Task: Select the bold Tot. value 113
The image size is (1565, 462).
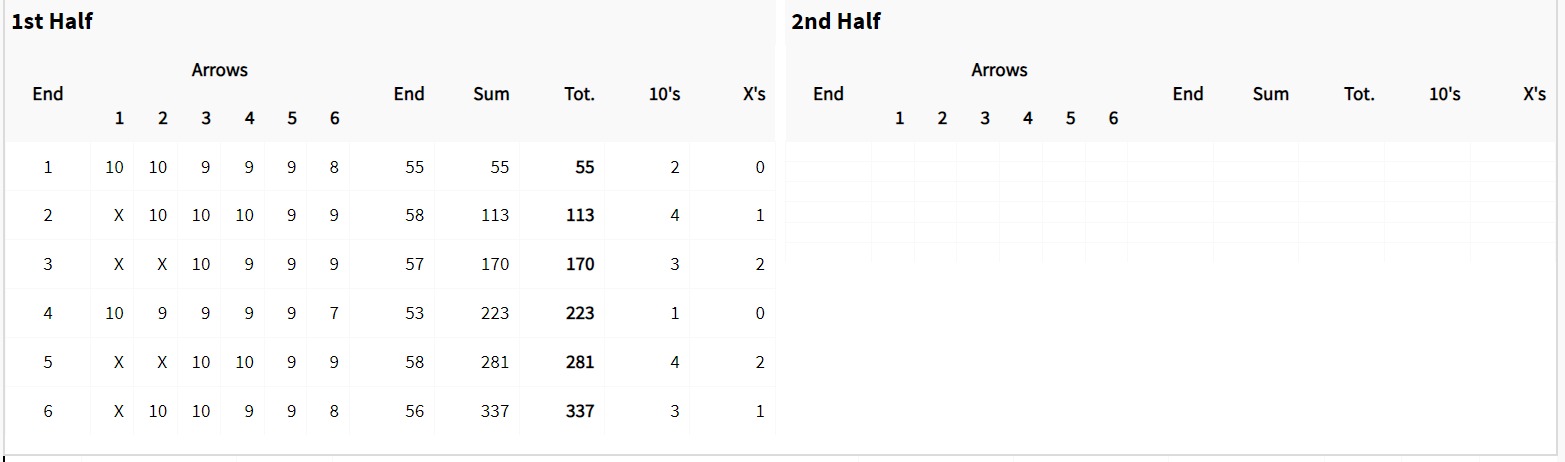Action: [x=580, y=215]
